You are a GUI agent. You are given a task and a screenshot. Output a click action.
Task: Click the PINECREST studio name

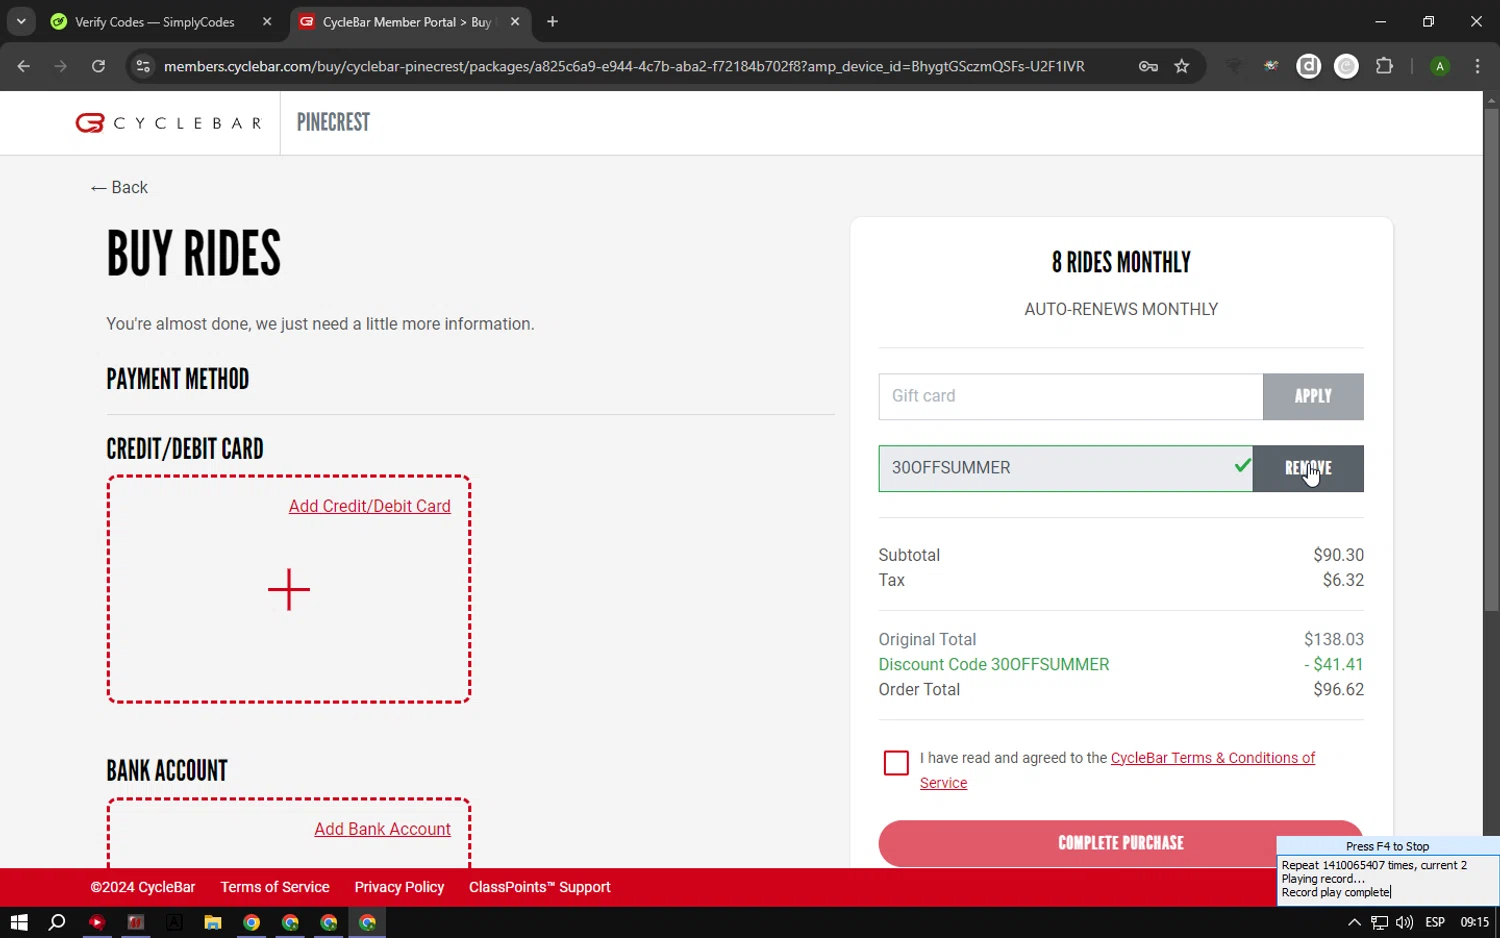pos(333,122)
